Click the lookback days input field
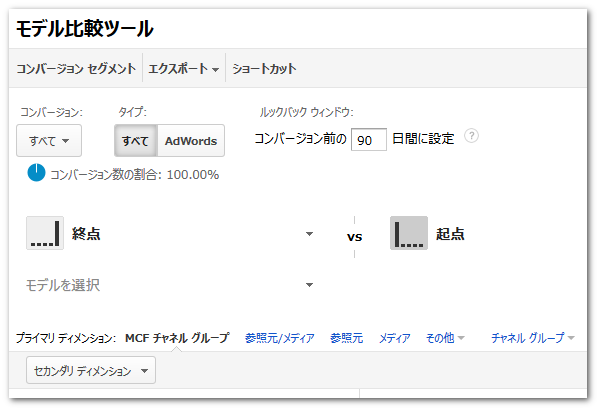 [x=369, y=140]
